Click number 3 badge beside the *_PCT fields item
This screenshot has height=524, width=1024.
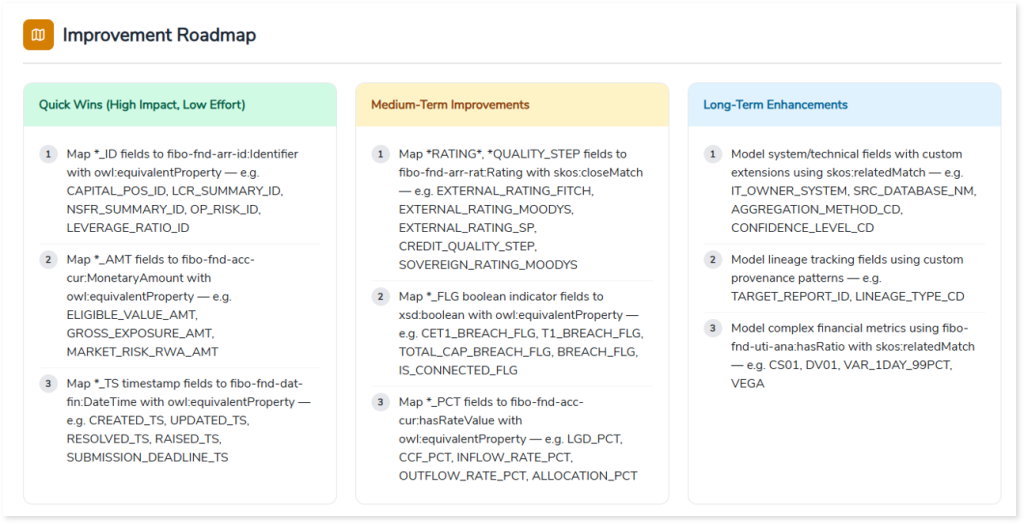click(380, 402)
